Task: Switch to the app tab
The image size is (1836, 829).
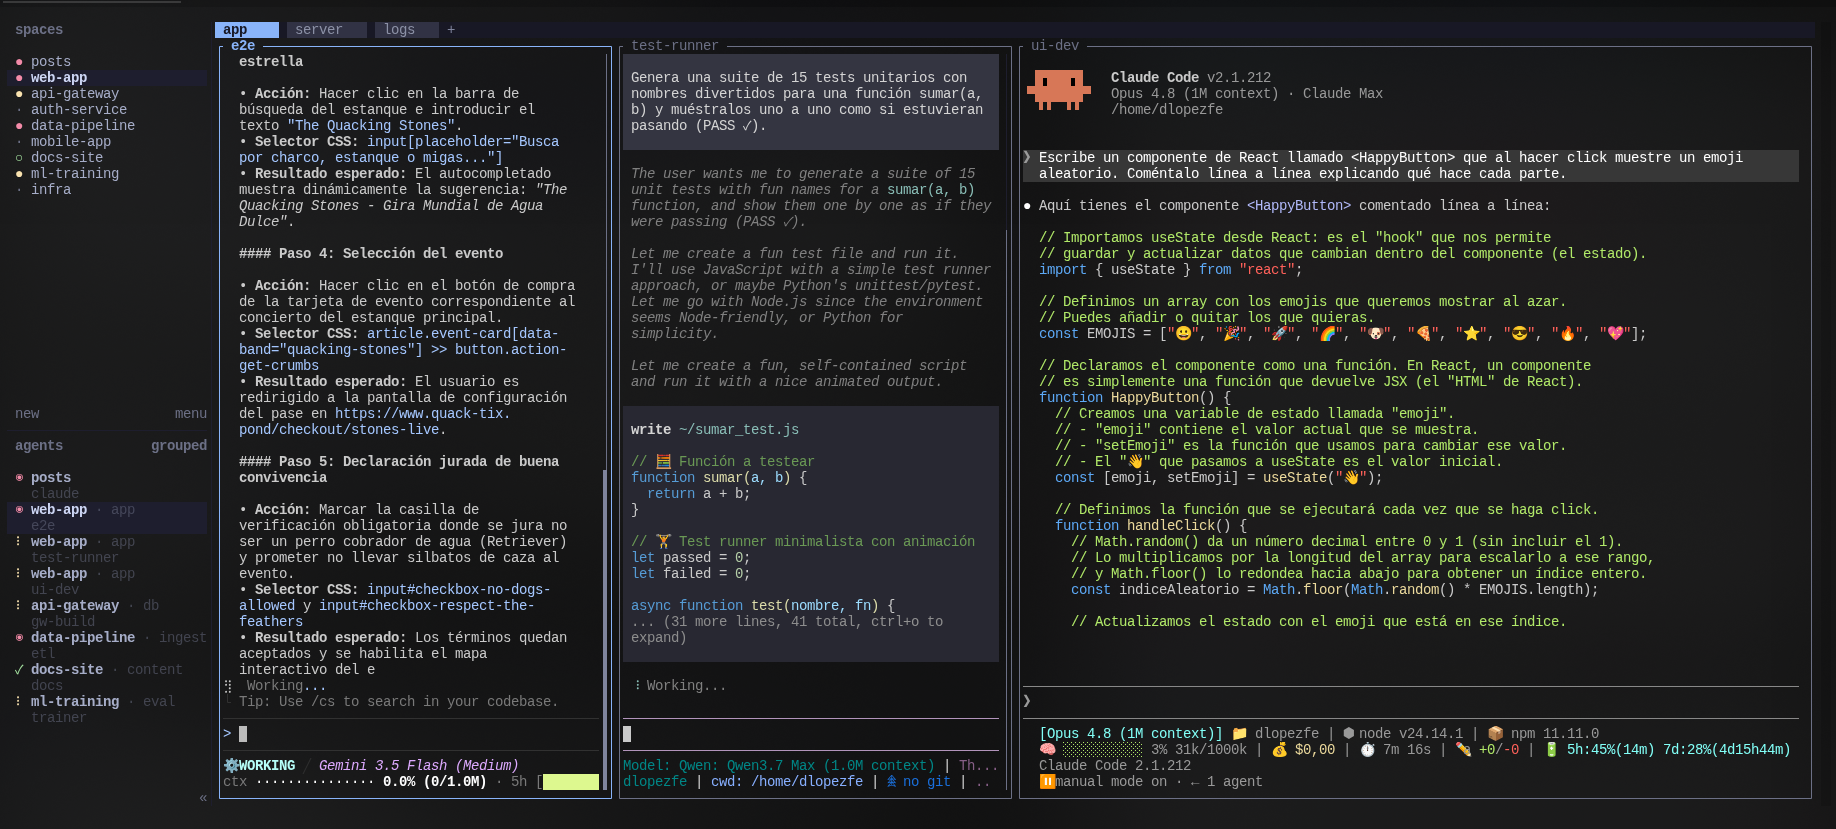Action: coord(247,30)
